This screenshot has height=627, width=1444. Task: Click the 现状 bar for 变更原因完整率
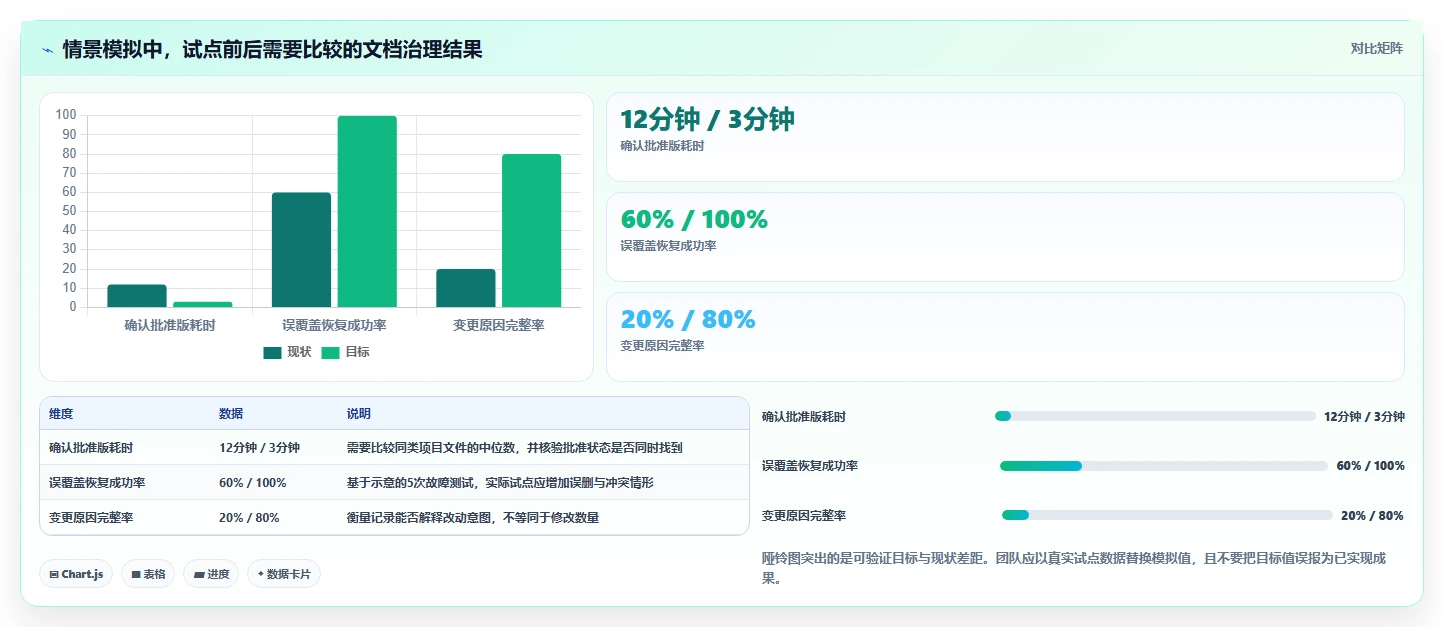(x=466, y=288)
